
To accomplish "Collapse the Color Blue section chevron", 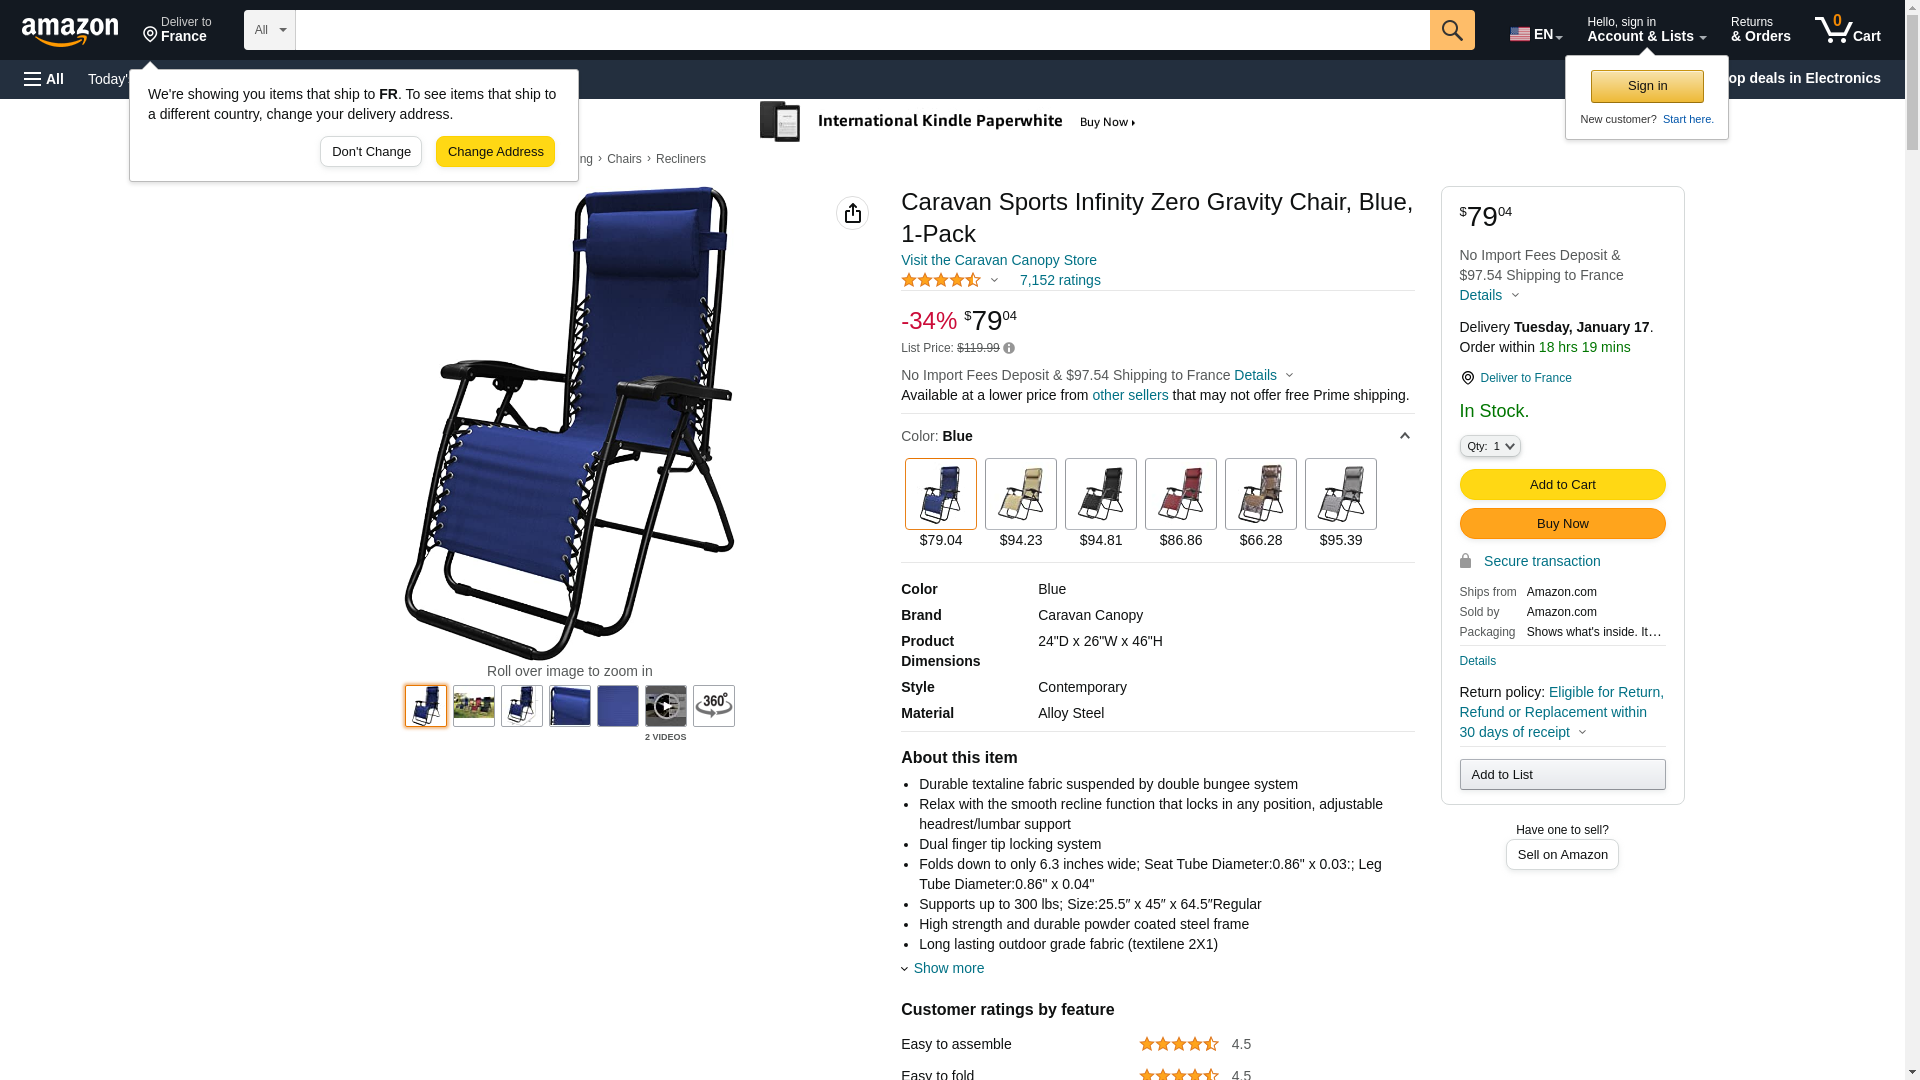I will 1404,437.
